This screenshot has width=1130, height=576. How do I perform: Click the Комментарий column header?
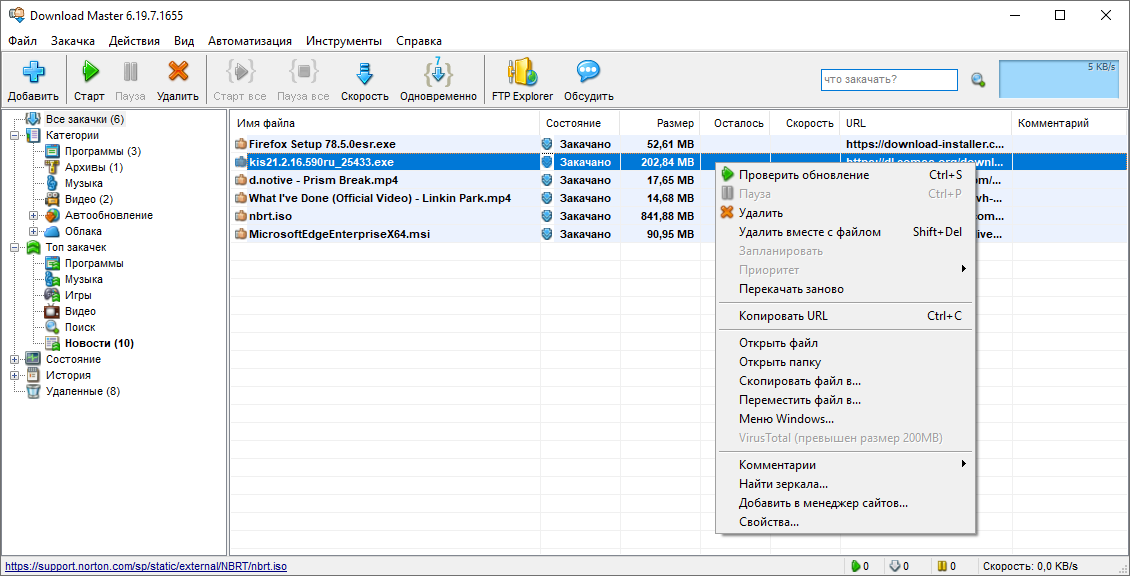[1069, 123]
